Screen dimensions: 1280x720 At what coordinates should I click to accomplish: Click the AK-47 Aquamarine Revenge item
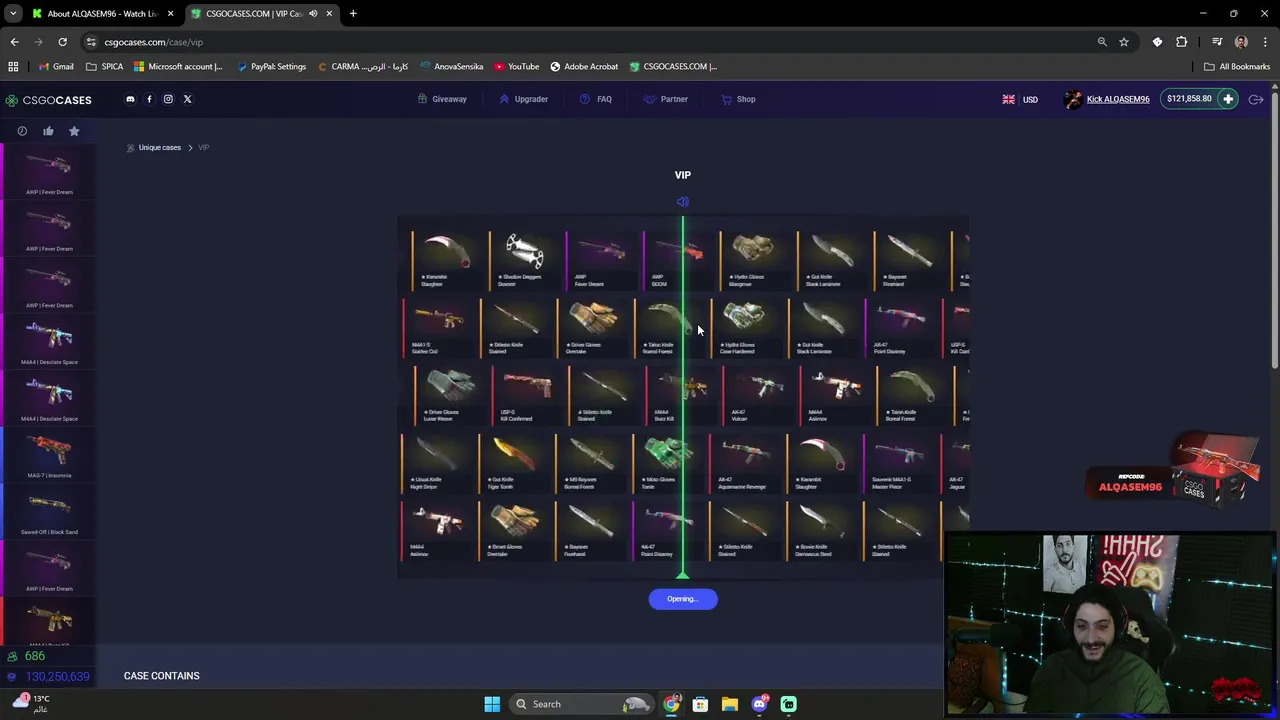point(746,462)
